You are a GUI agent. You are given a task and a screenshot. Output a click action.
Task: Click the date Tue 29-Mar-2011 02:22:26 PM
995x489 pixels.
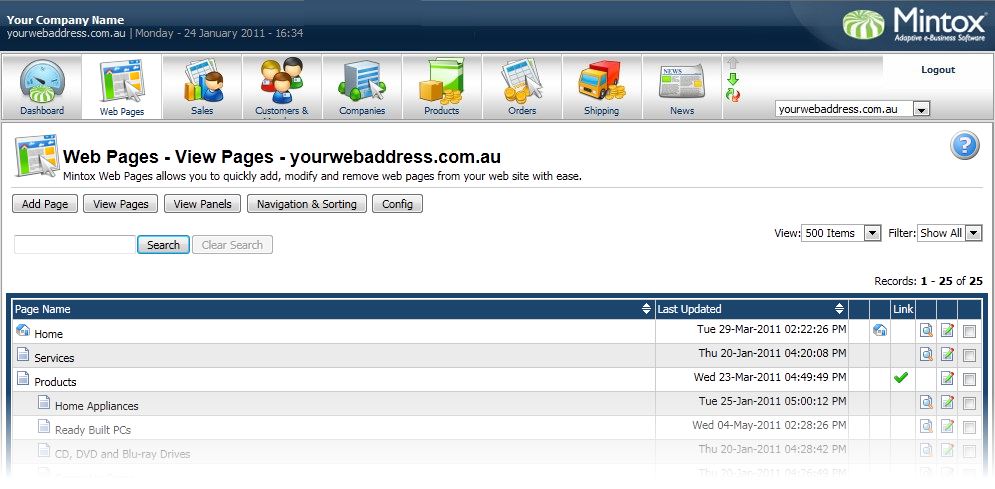point(772,329)
